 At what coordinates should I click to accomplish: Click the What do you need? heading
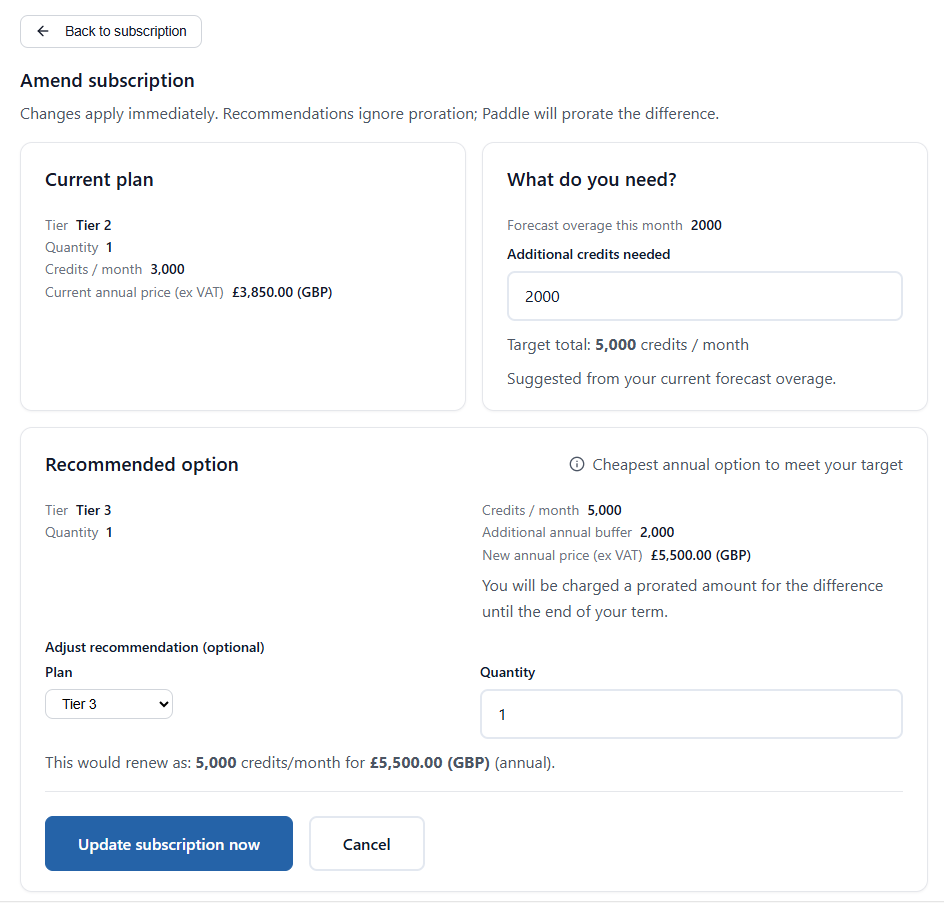(x=592, y=180)
